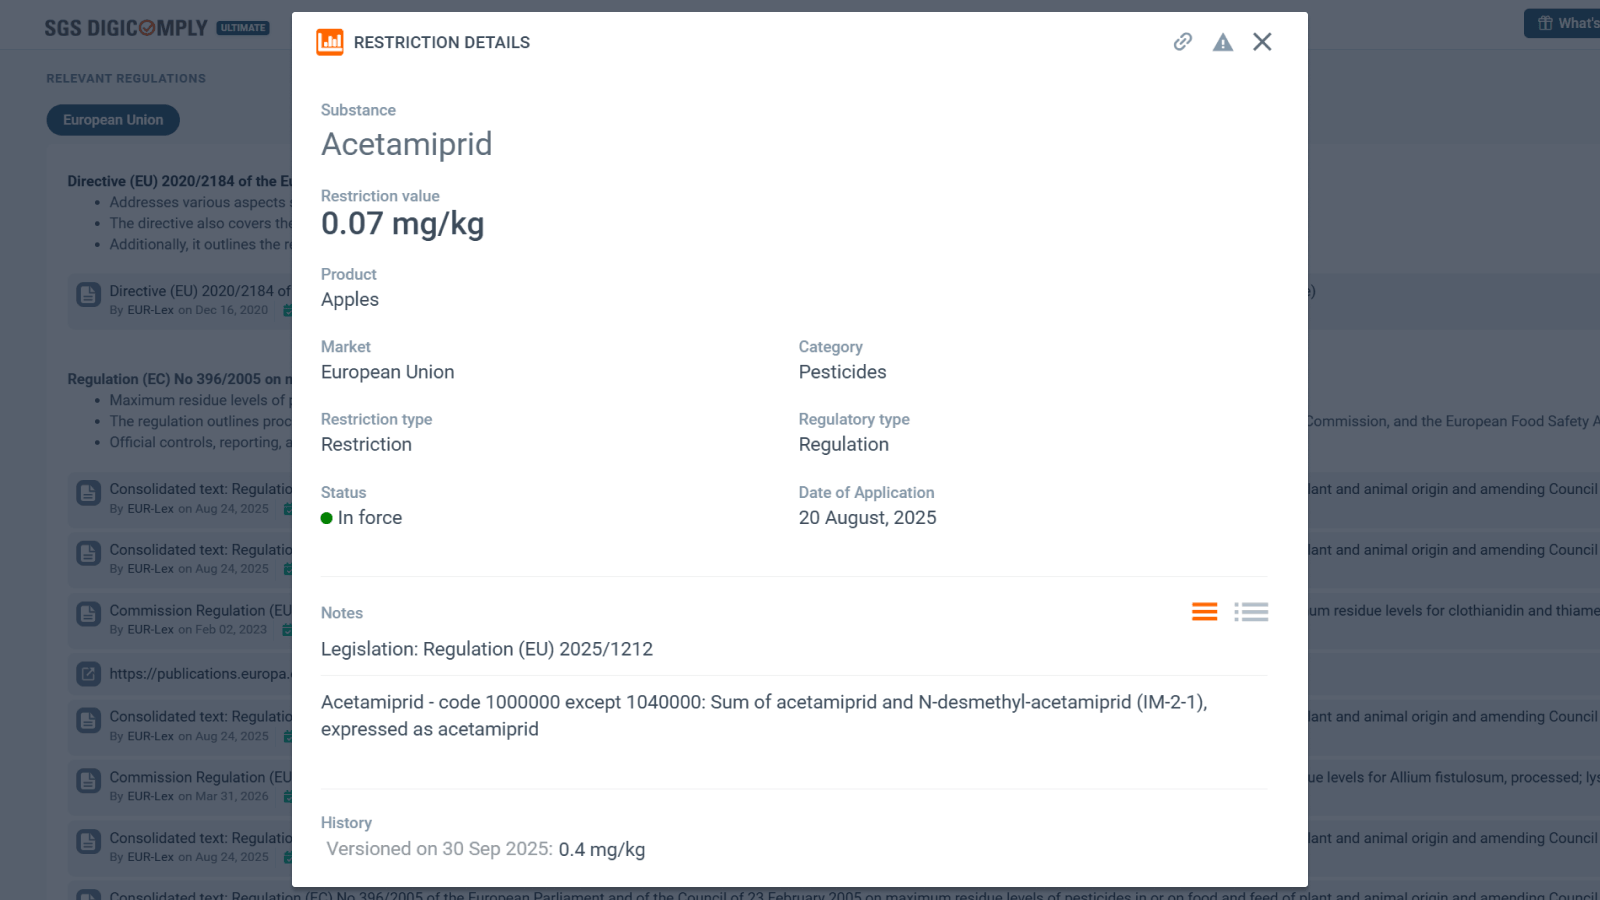Toggle the European Union regulations filter
This screenshot has height=900, width=1600.
point(113,120)
